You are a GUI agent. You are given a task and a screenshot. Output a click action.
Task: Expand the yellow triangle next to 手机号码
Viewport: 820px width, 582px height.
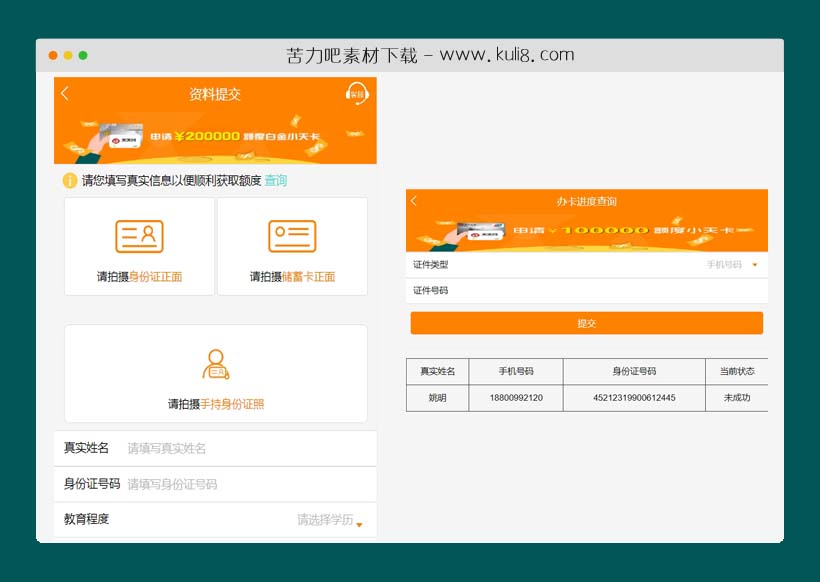pyautogui.click(x=756, y=267)
